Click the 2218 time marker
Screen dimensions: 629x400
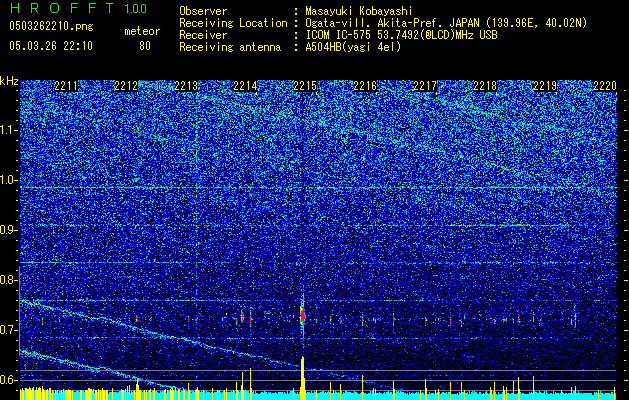[x=485, y=86]
